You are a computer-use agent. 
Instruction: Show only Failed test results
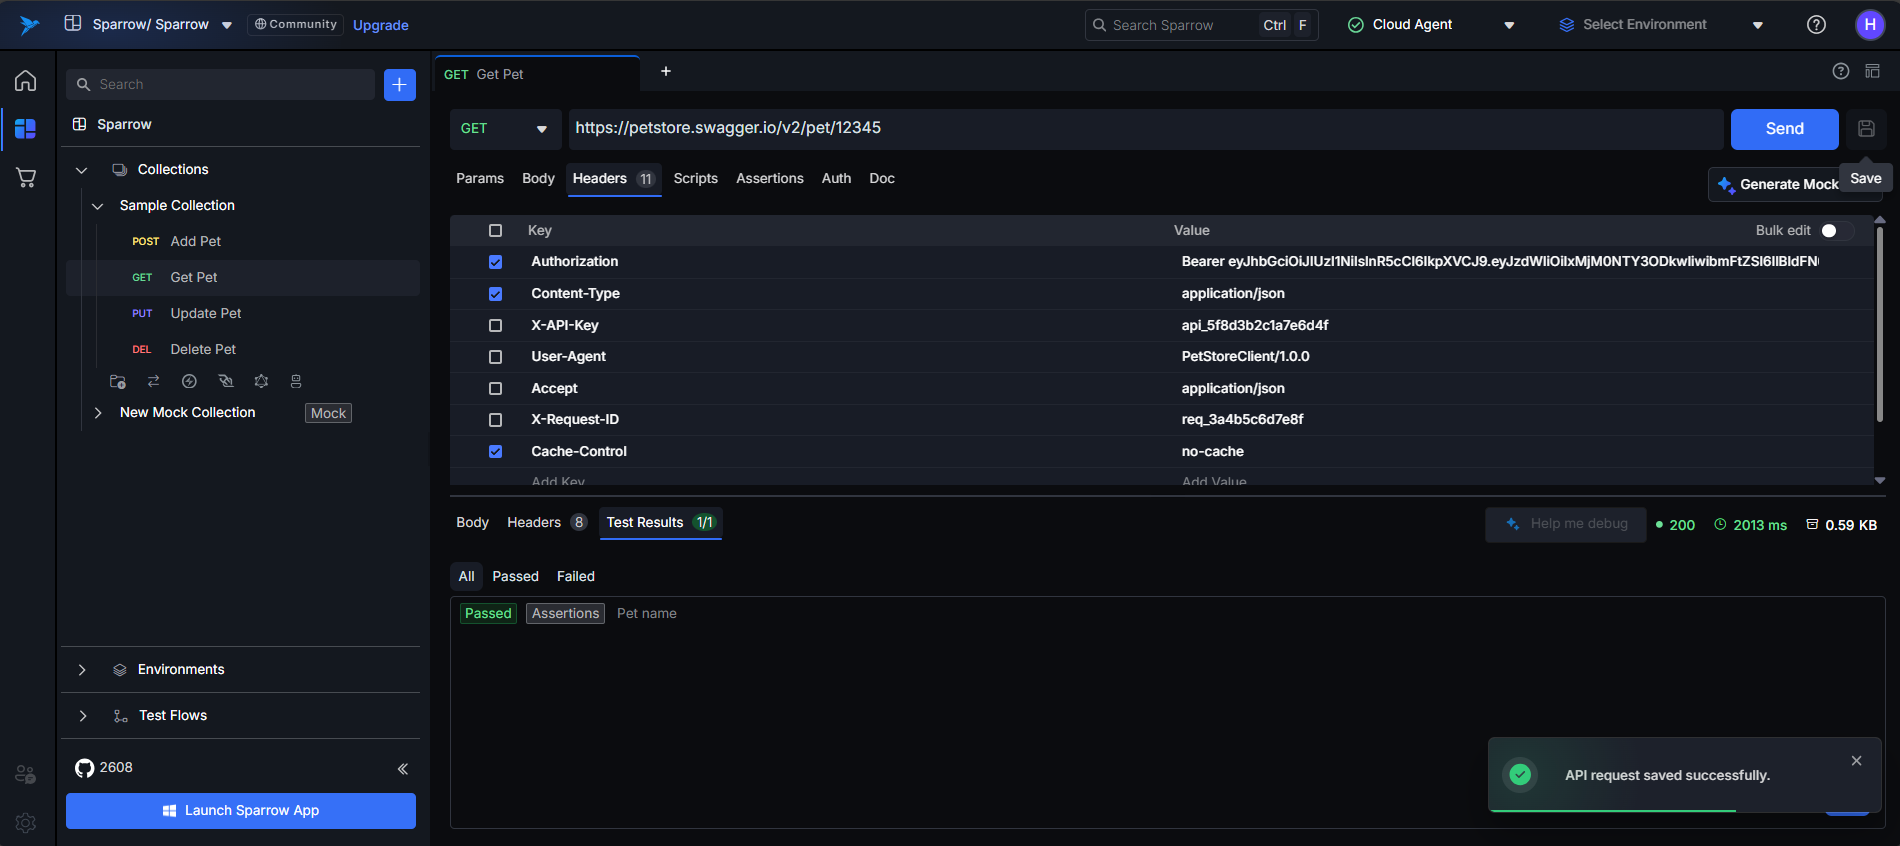[575, 577]
